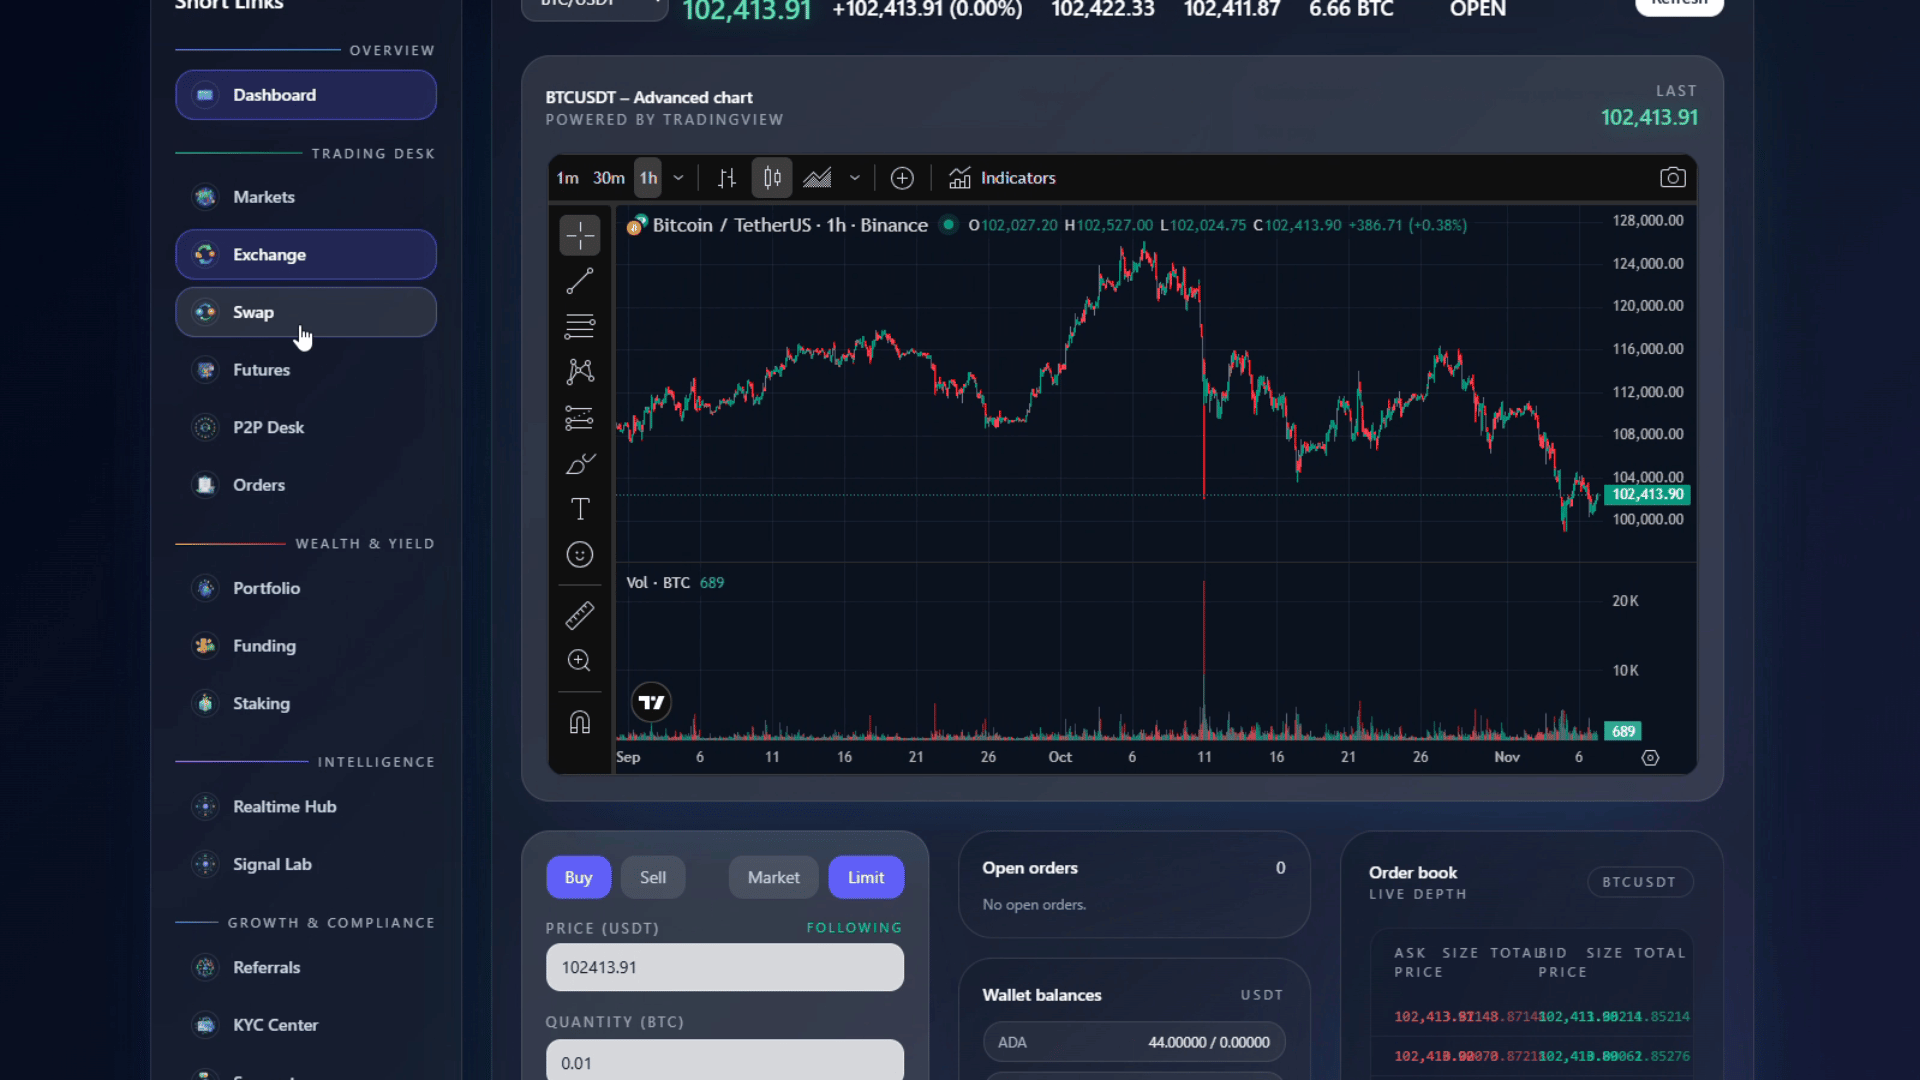Switch the order form to Sell
The width and height of the screenshot is (1920, 1080).
tap(652, 877)
